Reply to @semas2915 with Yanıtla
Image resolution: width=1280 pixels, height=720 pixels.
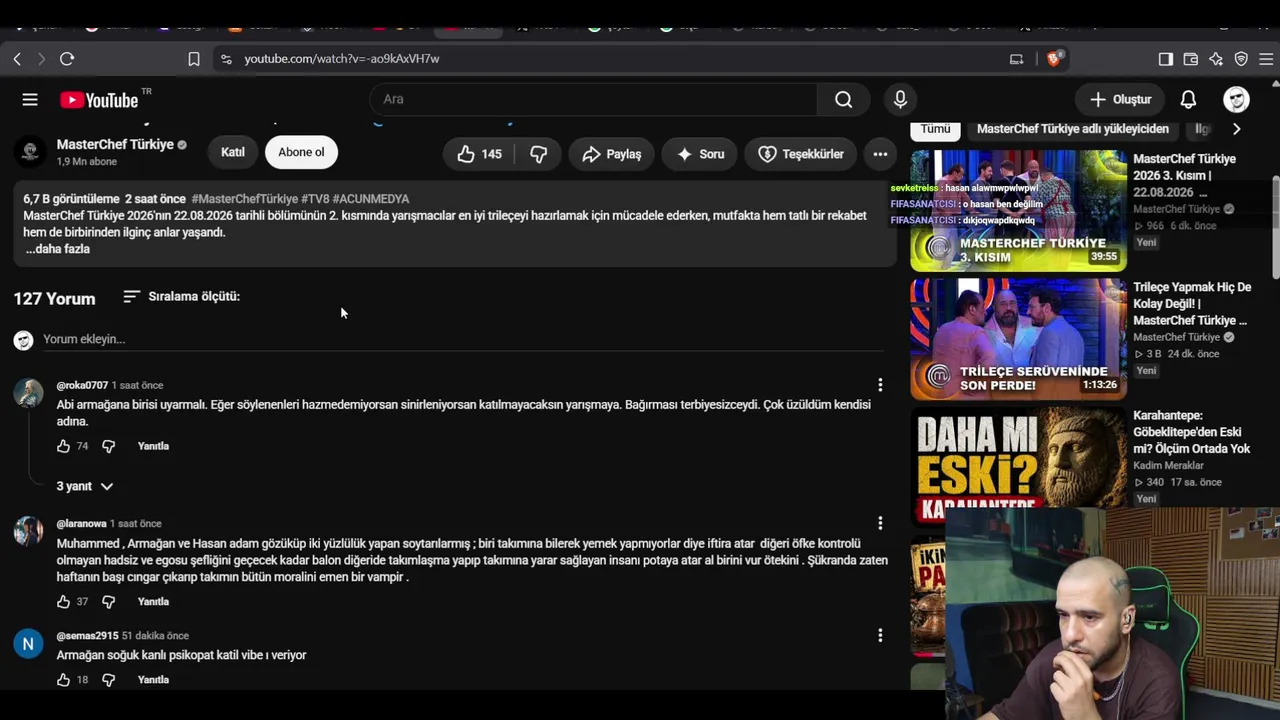pos(153,680)
